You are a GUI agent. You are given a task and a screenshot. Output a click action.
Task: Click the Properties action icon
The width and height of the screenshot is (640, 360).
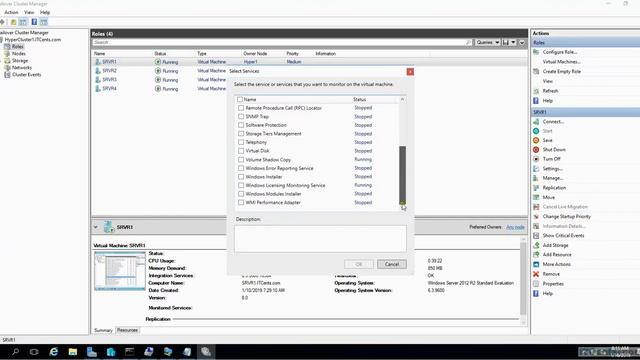point(536,284)
